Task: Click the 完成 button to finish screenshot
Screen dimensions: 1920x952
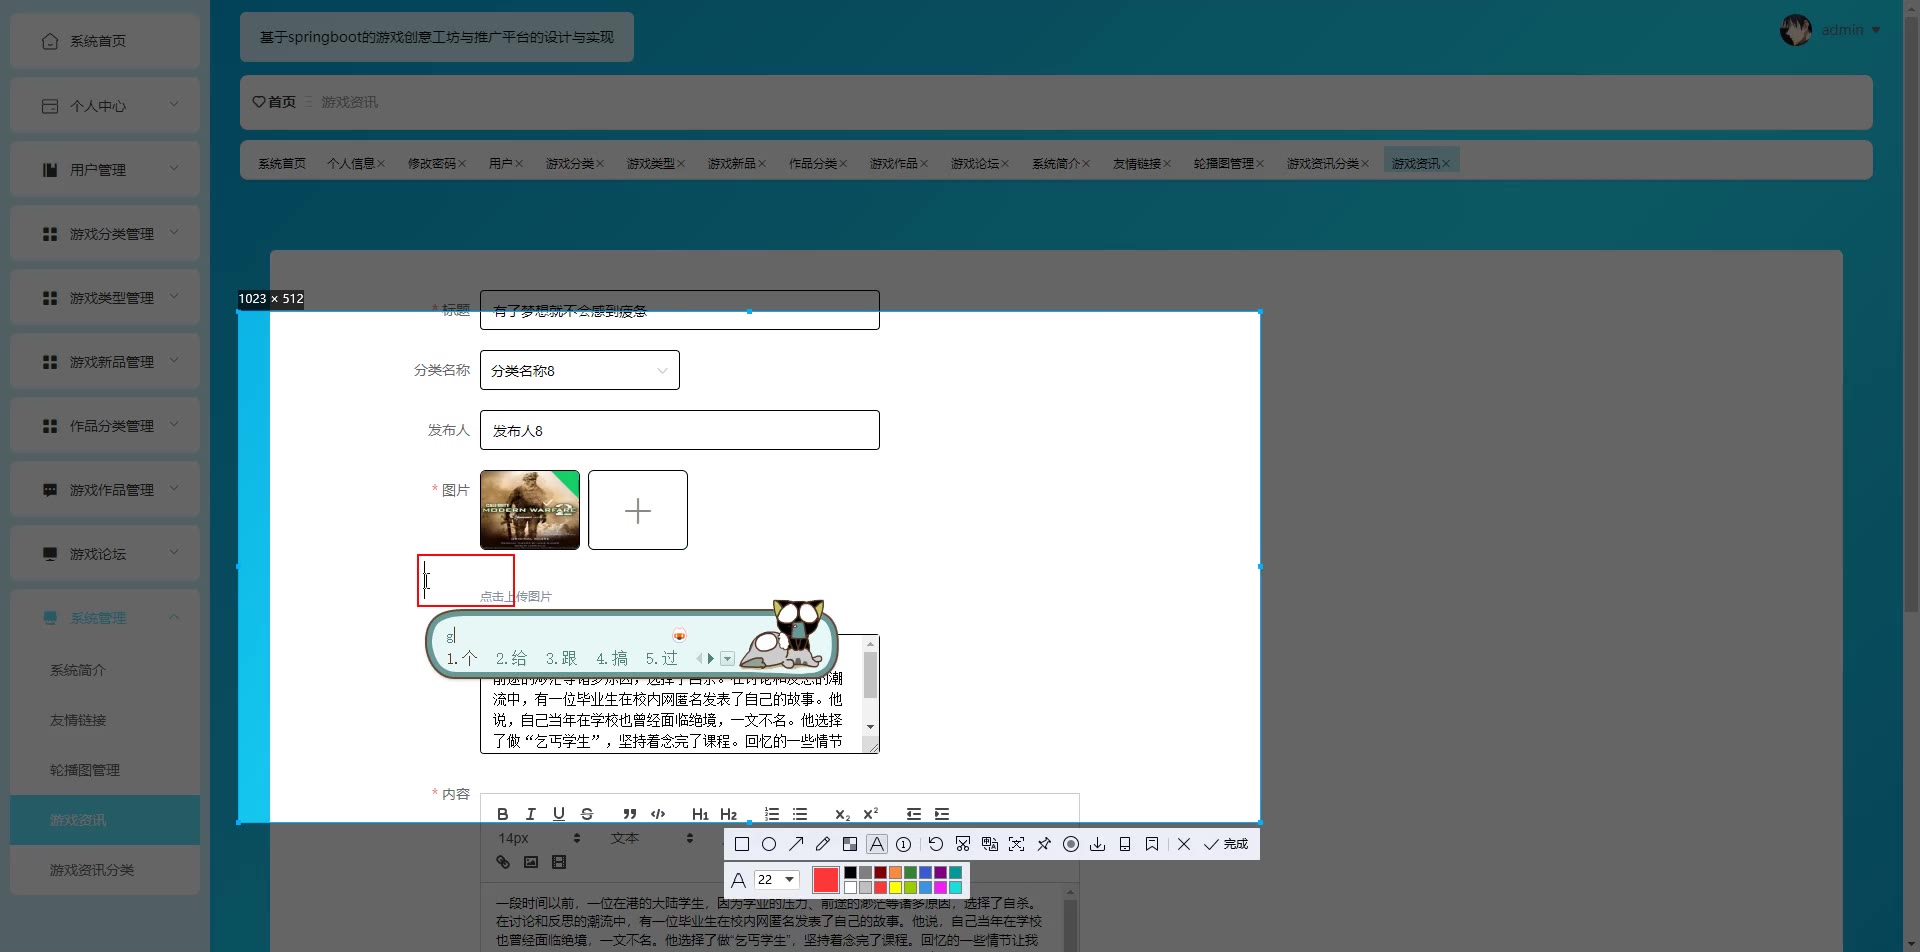Action: (x=1226, y=844)
